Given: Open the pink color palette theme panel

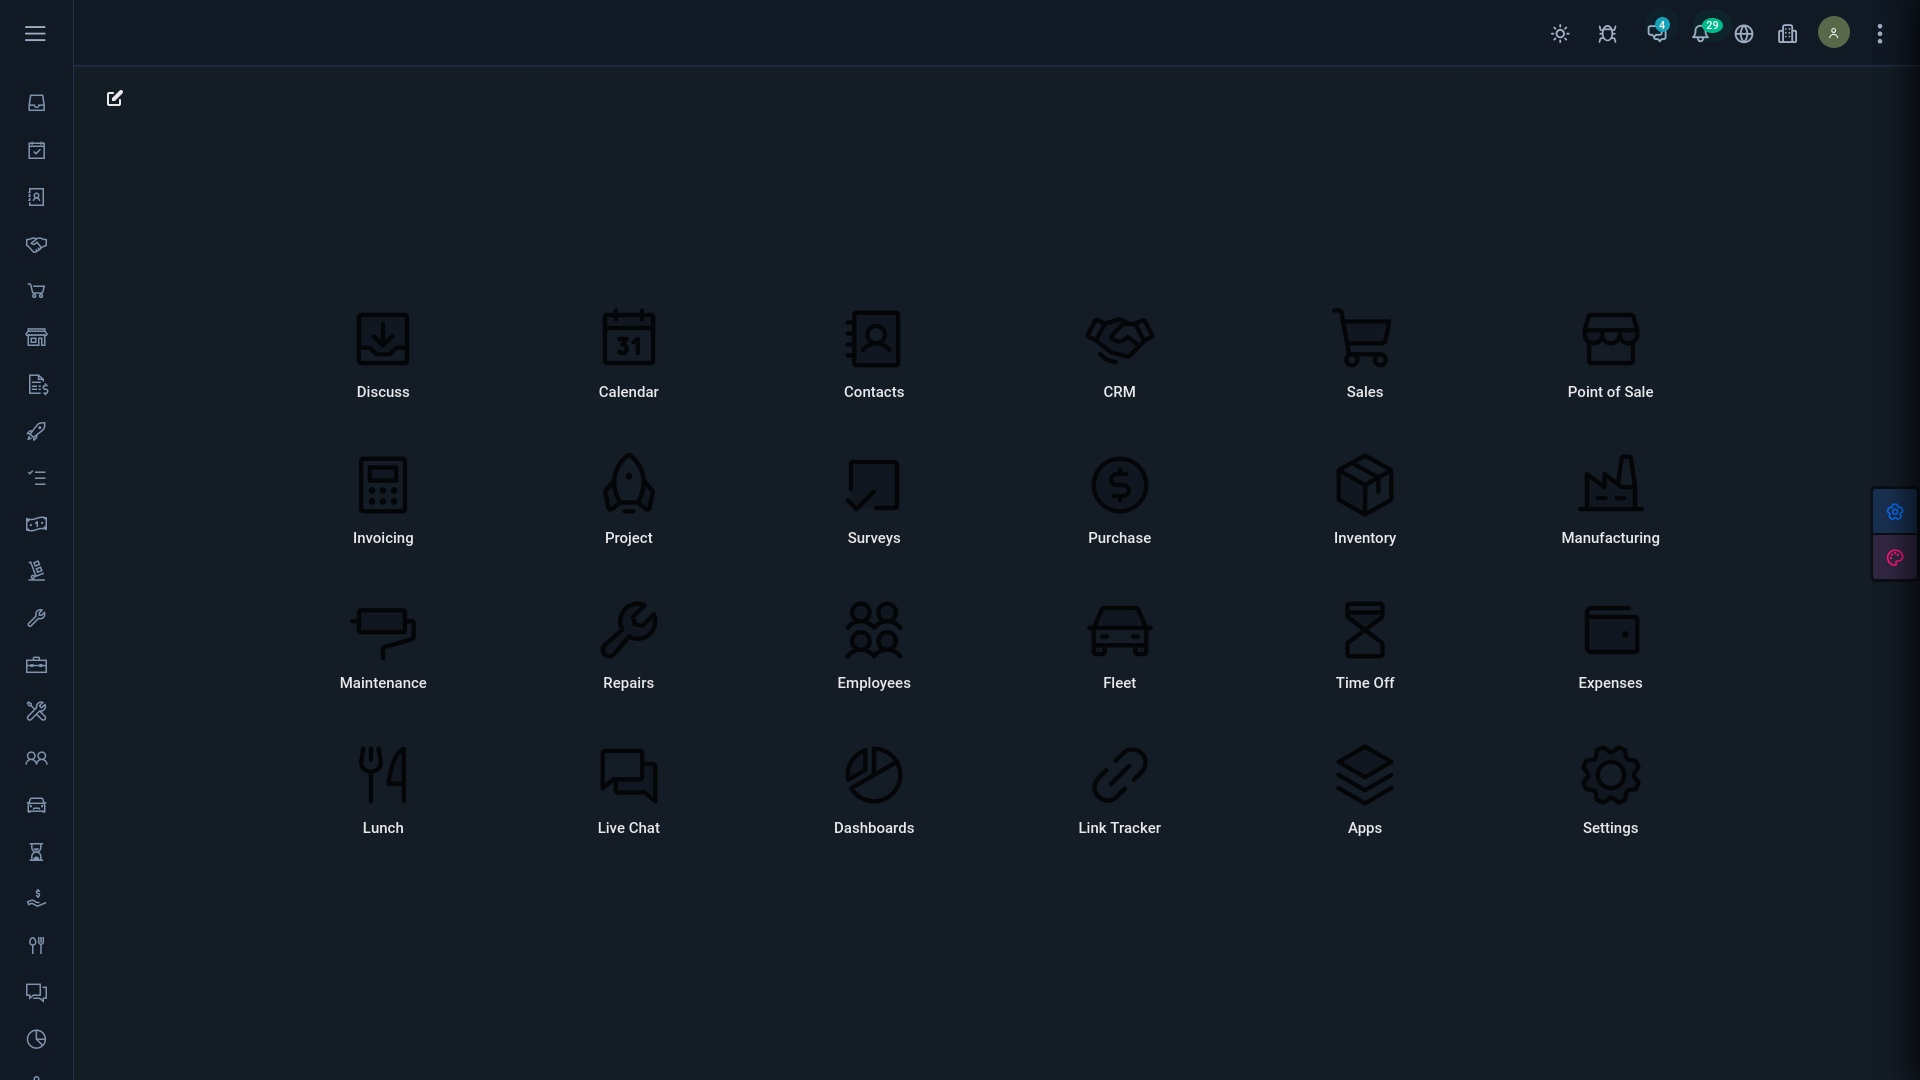Looking at the screenshot, I should pyautogui.click(x=1894, y=558).
